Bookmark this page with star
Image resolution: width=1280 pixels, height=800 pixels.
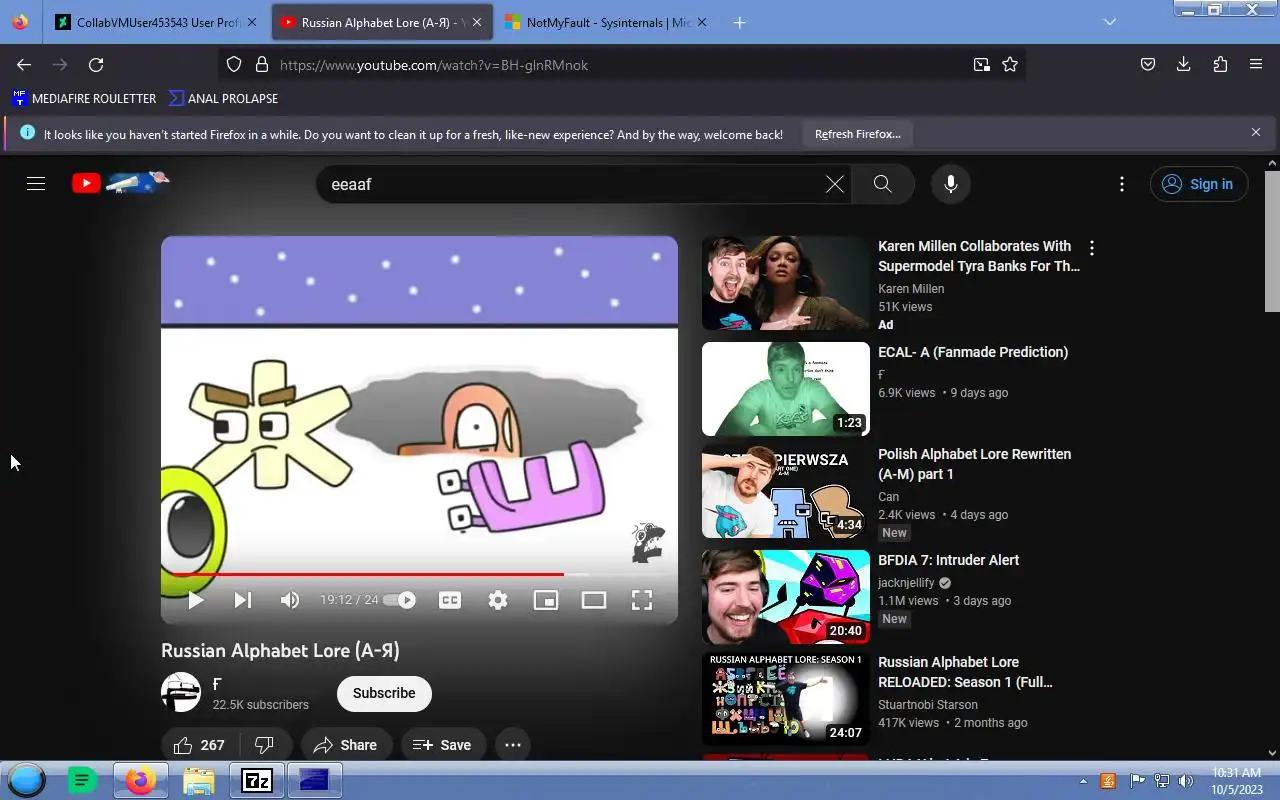pyautogui.click(x=1010, y=65)
